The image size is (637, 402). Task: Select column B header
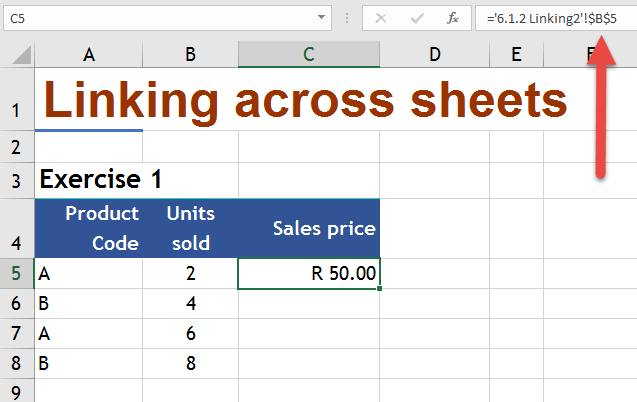[190, 55]
